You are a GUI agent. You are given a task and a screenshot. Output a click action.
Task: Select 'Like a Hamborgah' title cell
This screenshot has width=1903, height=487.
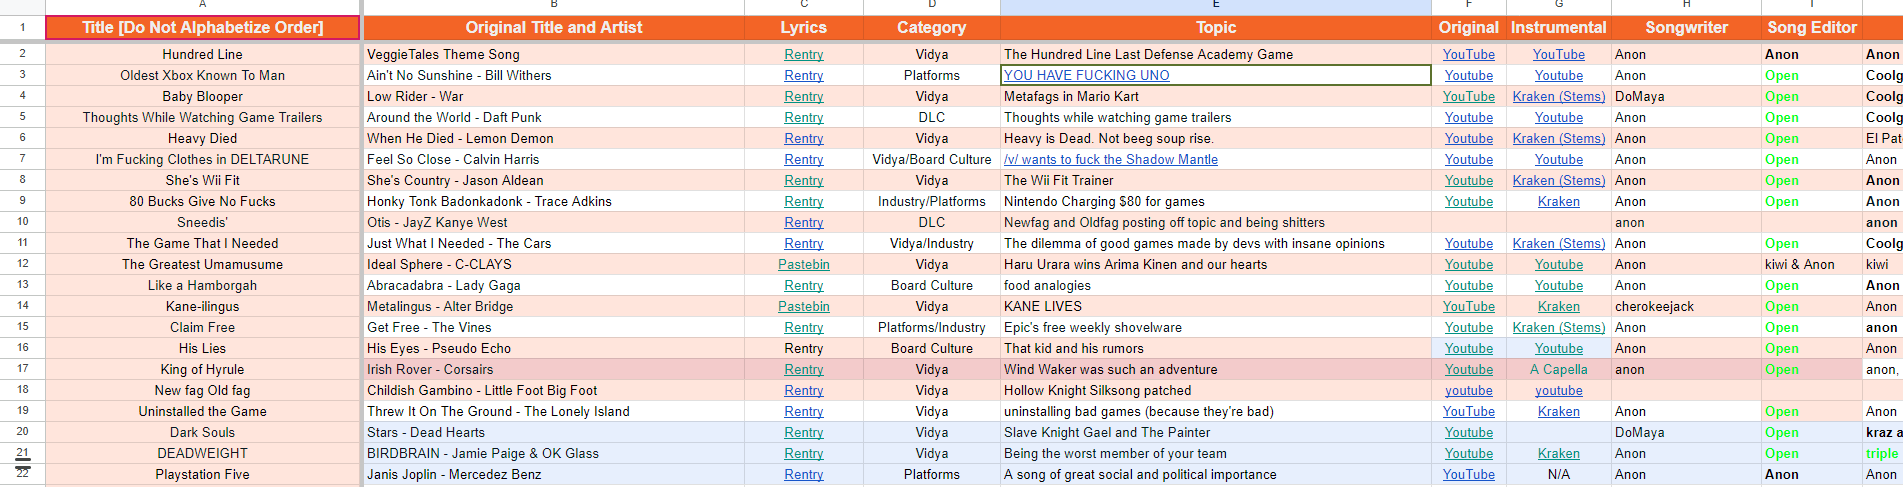point(202,286)
